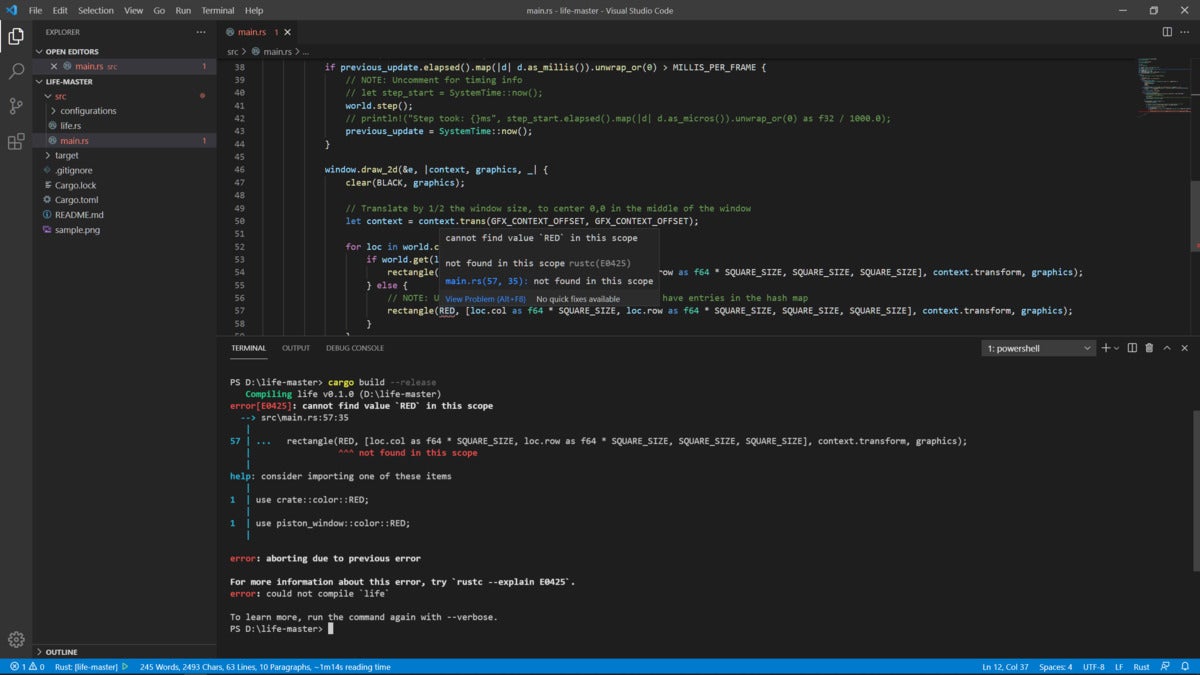
Task: Open the View menu
Action: [134, 10]
